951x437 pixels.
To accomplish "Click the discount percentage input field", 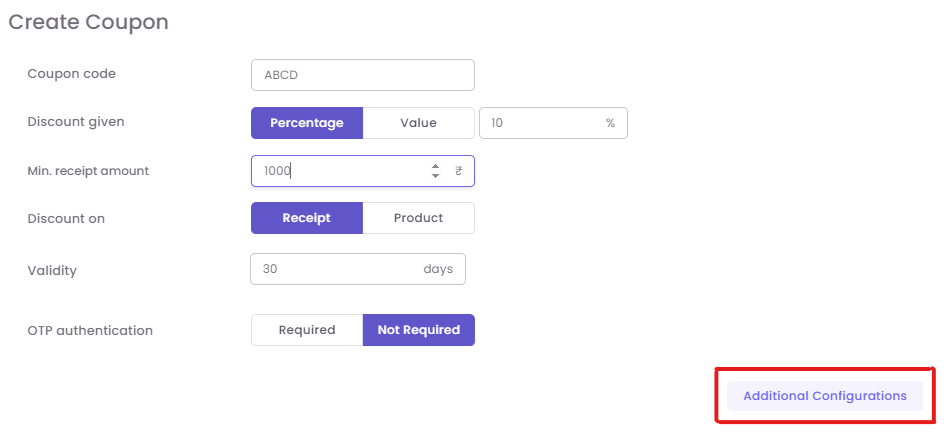I will (540, 123).
